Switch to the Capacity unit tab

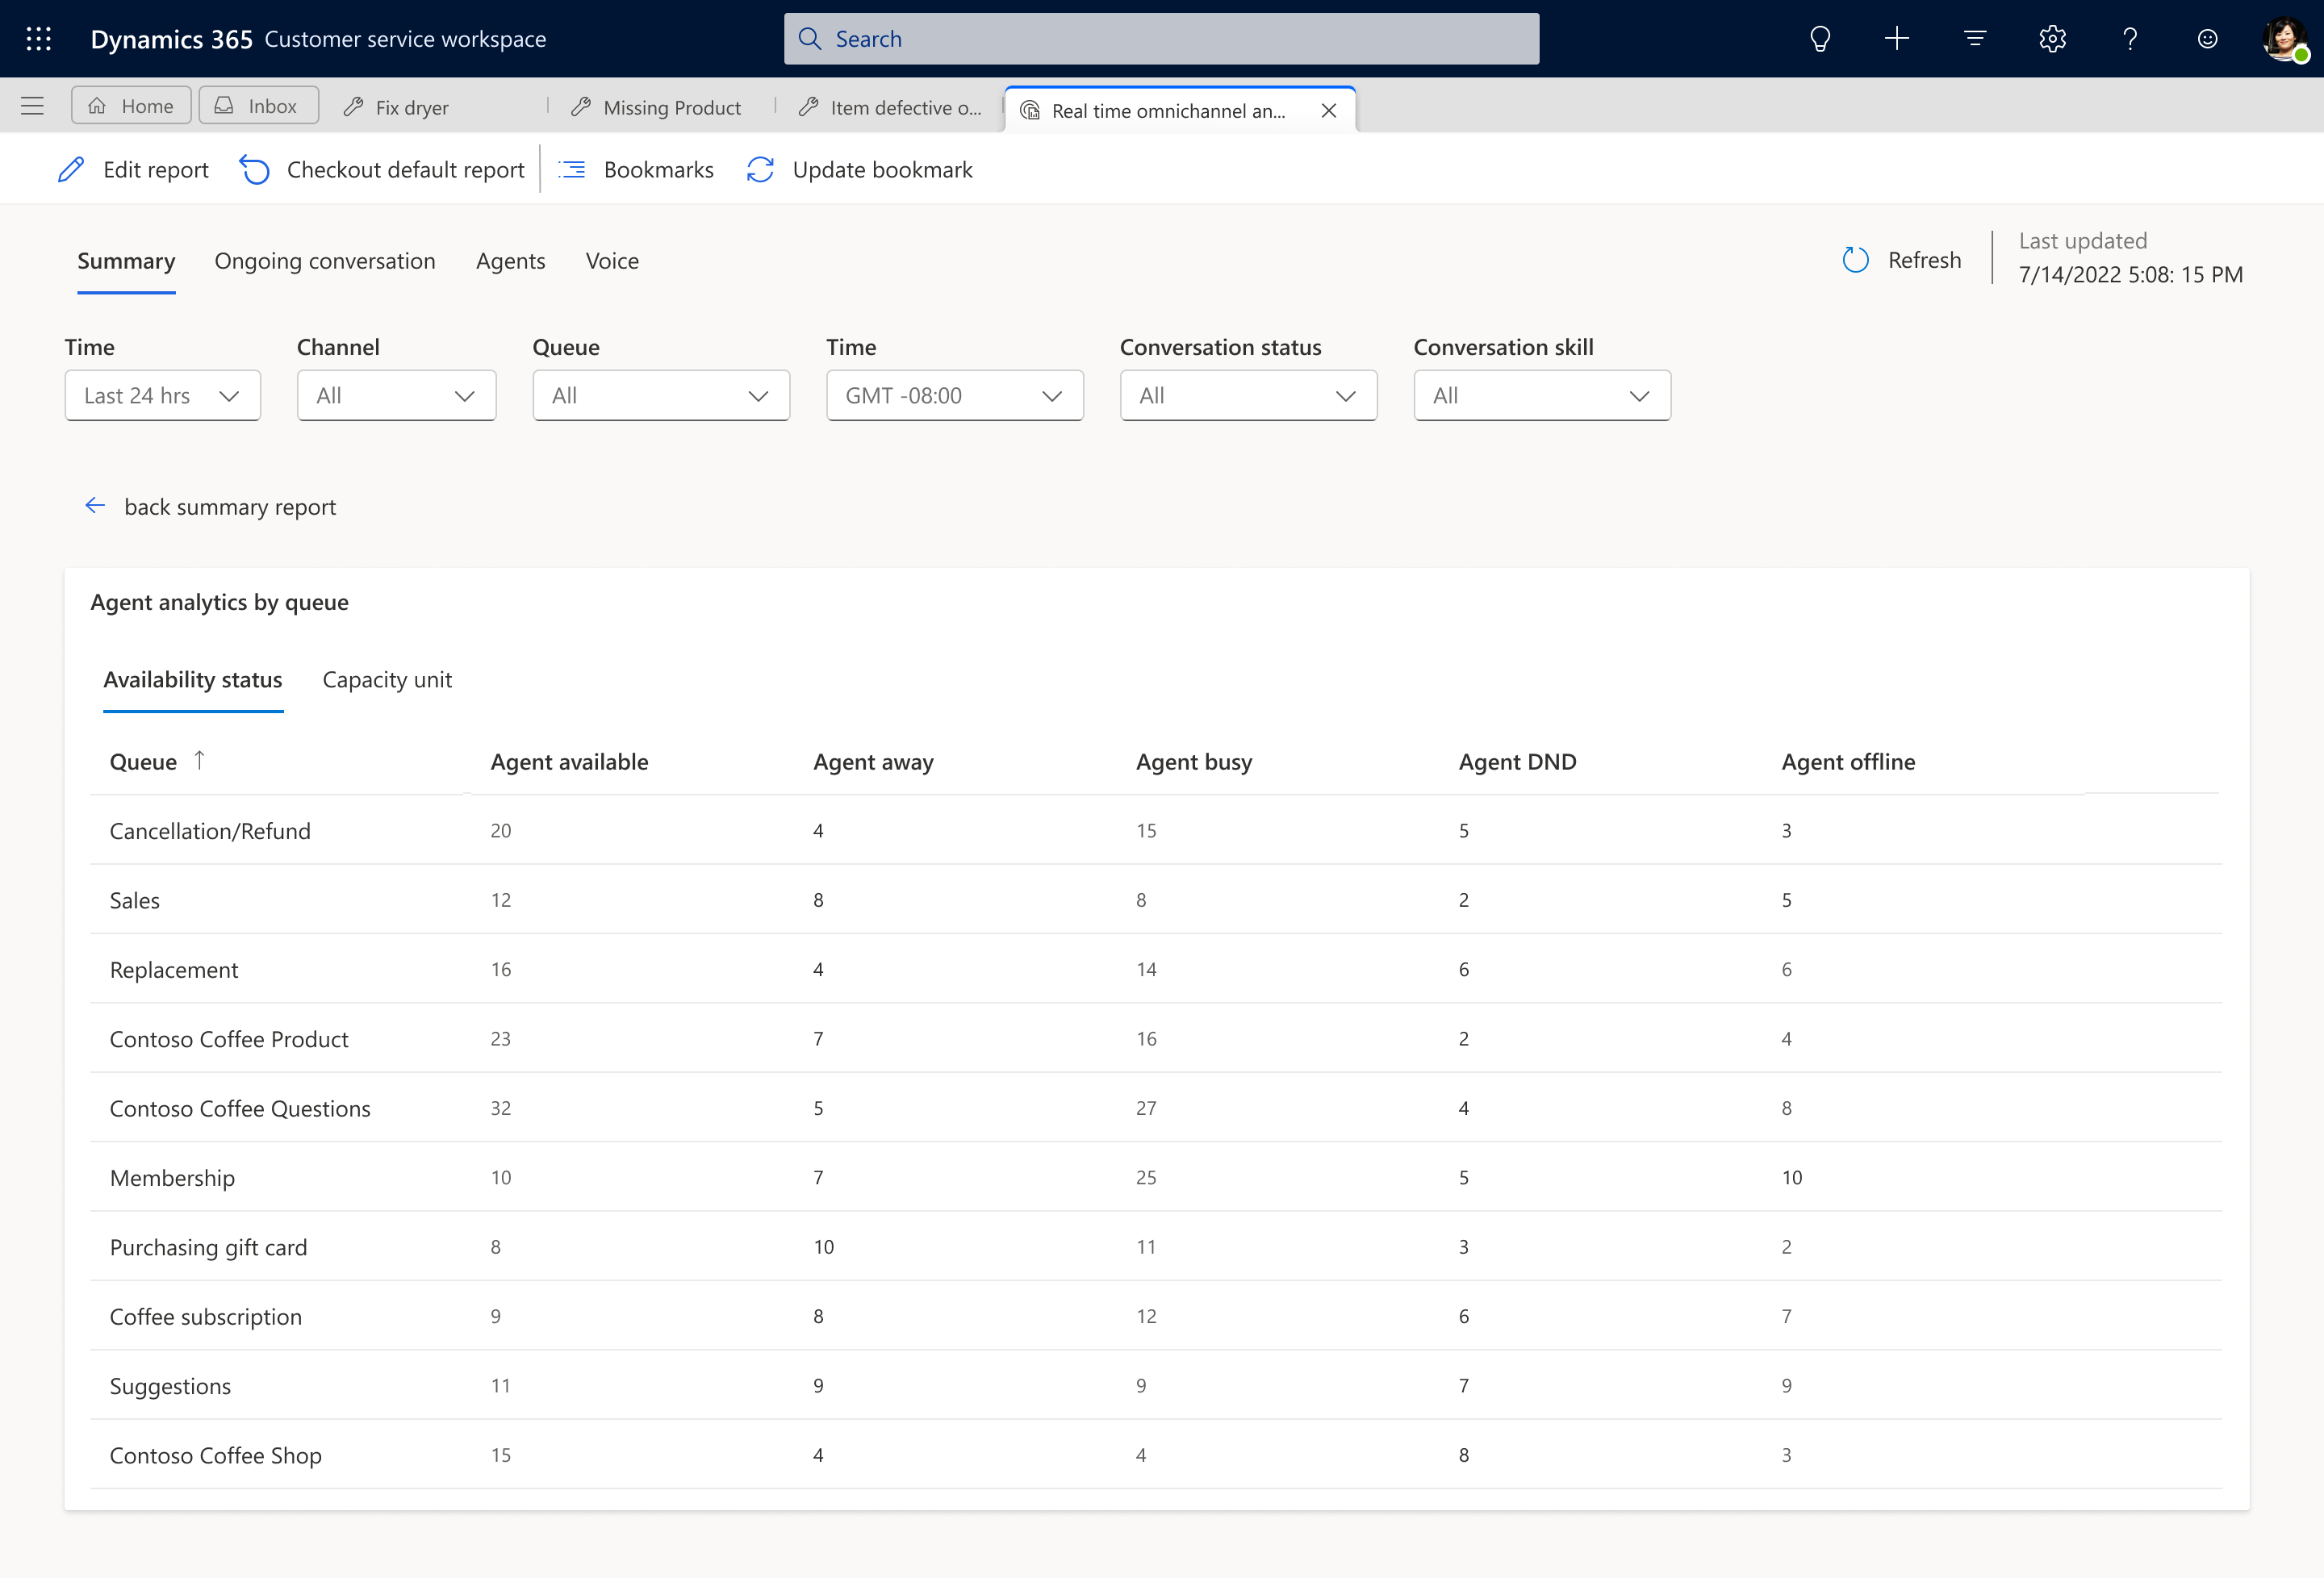click(x=386, y=678)
